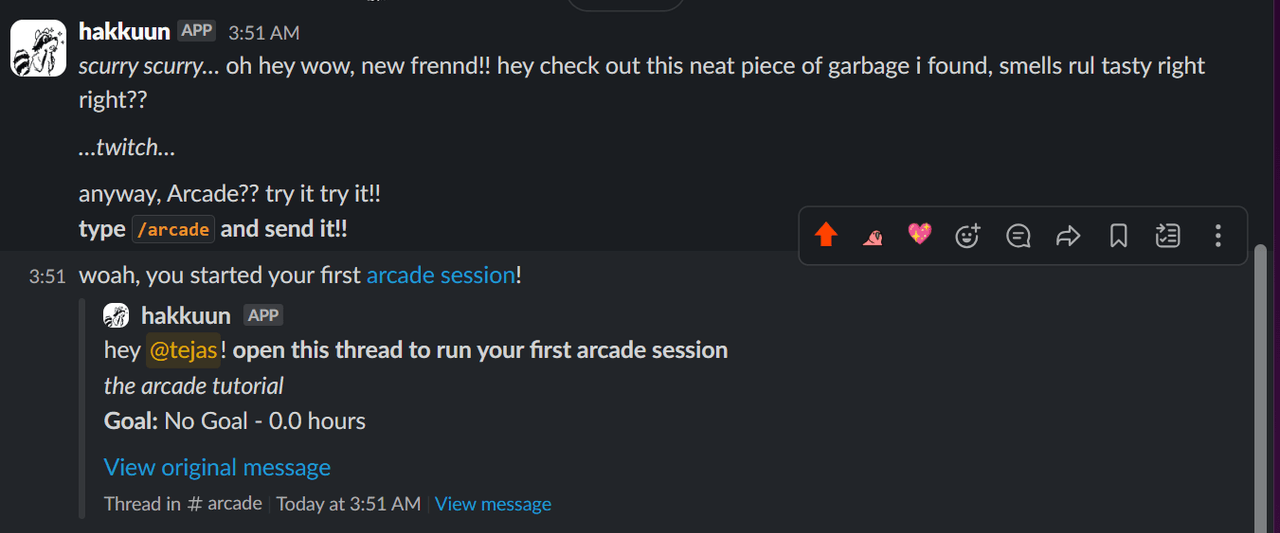Click the small hakkuun avatar in quoted message
This screenshot has width=1280, height=533.
tap(117, 316)
